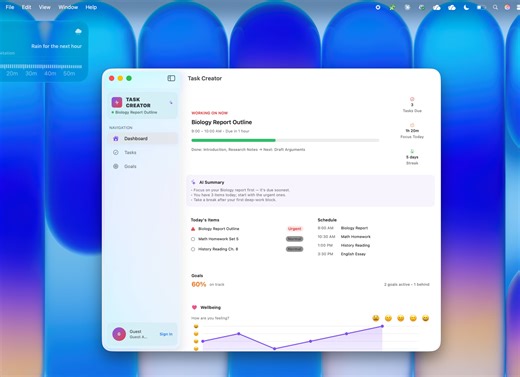Click the precipitation timeline in weather widget
The image size is (520, 377).
tap(41, 66)
